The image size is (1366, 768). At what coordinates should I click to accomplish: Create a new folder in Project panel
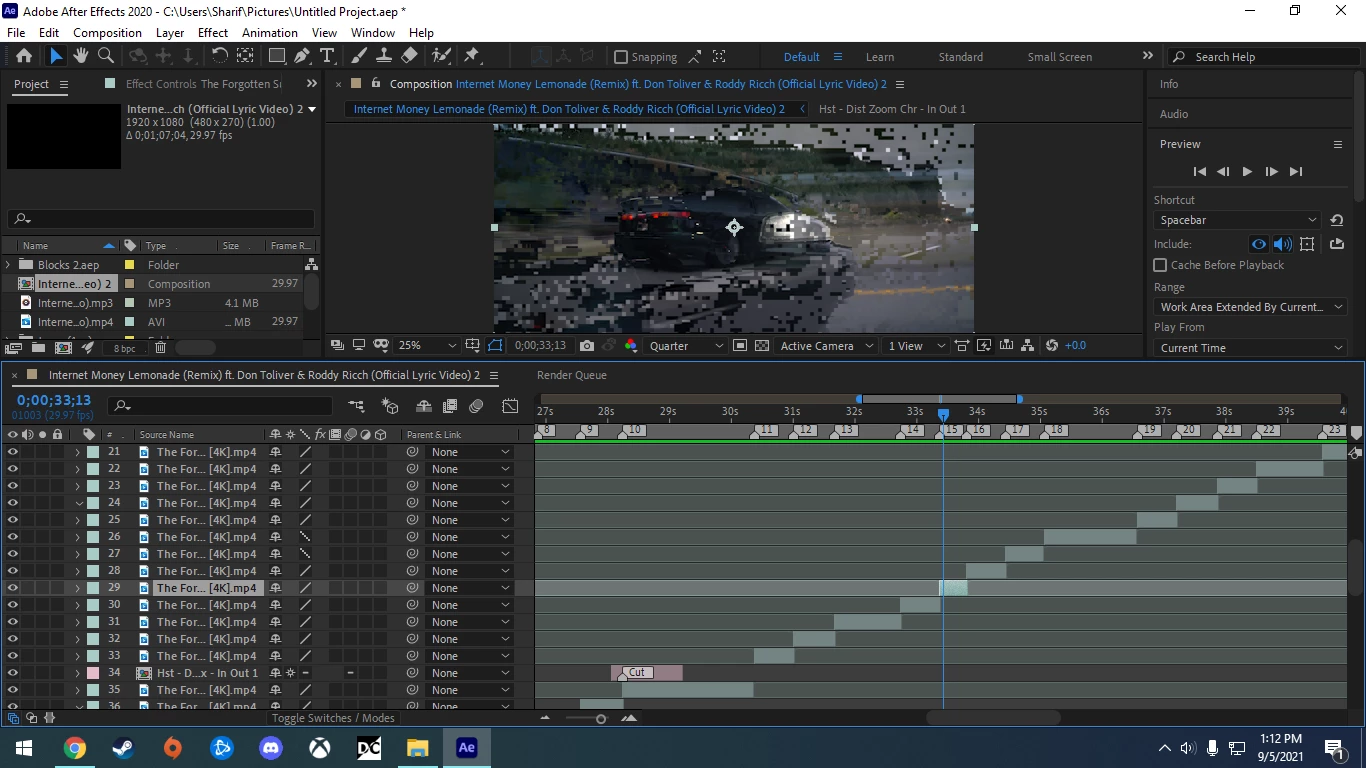click(x=38, y=348)
